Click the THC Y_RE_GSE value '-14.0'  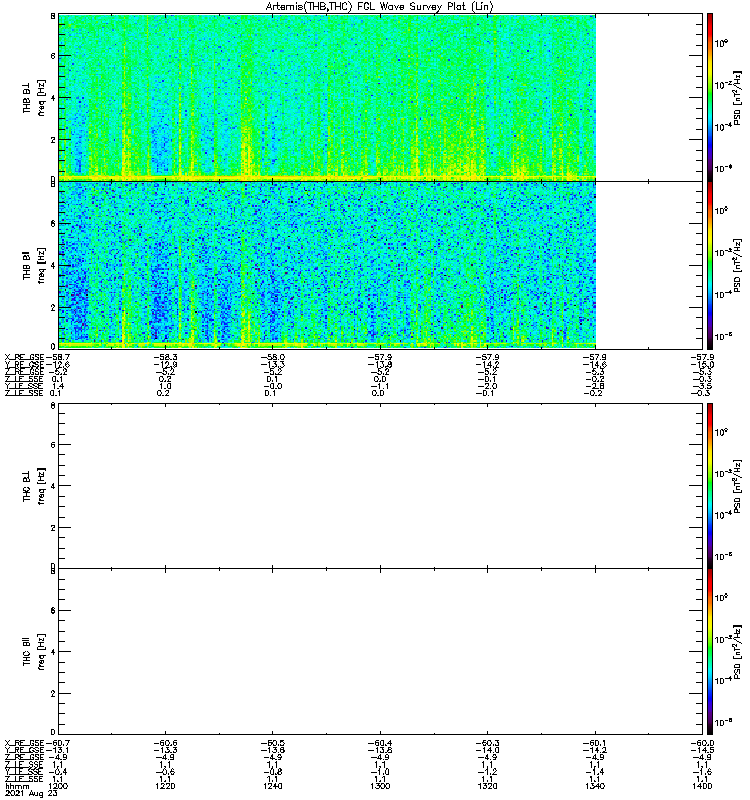488,750
